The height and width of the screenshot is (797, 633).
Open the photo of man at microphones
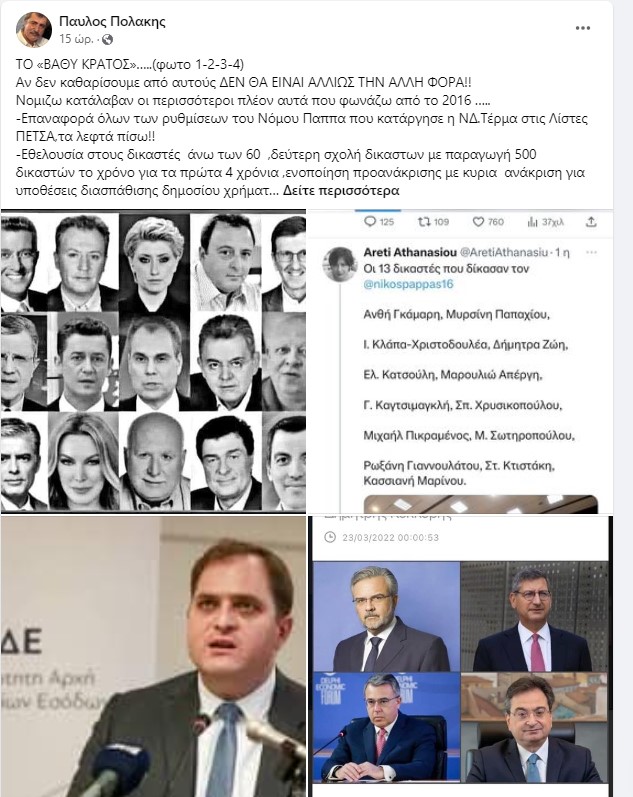click(x=153, y=656)
